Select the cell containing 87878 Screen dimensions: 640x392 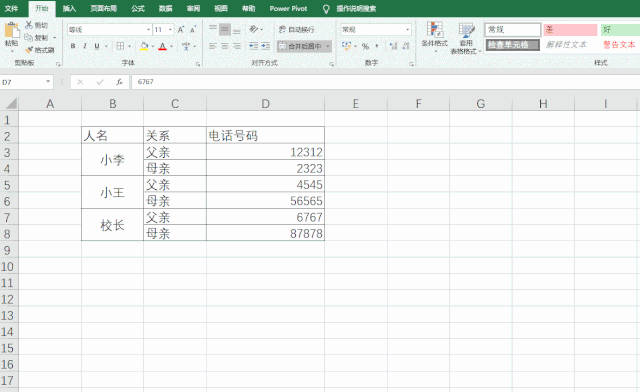tap(265, 233)
